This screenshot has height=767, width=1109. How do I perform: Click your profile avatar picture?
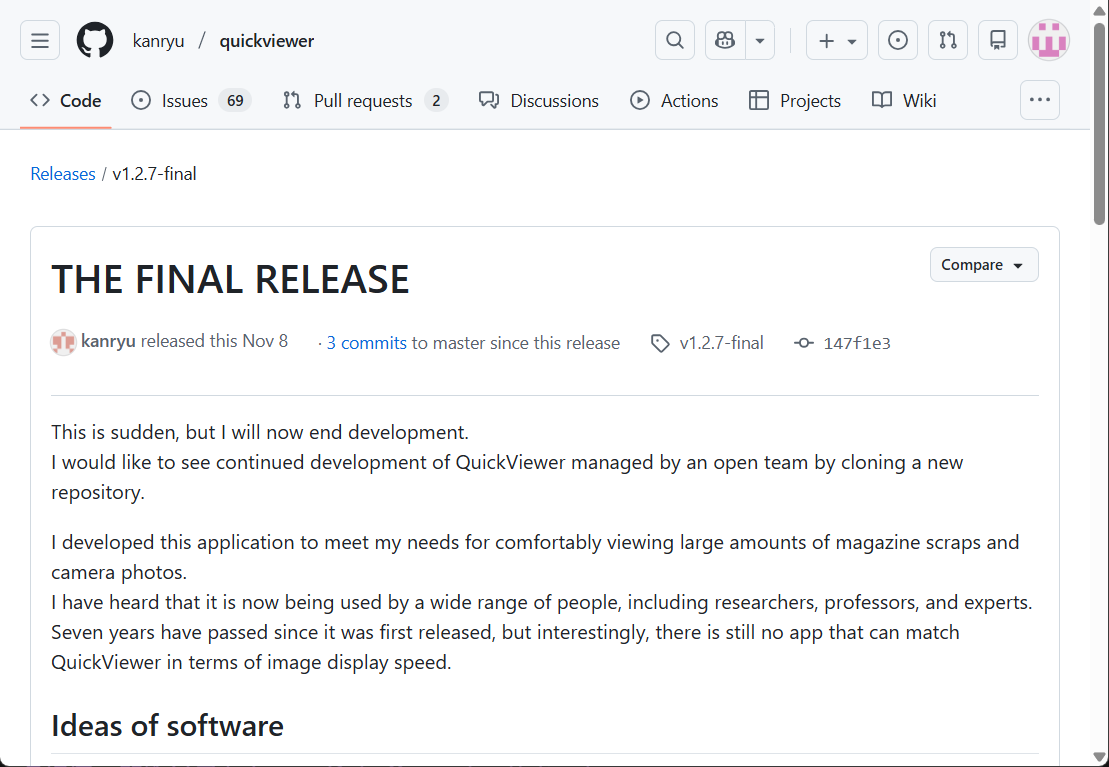pos(1048,40)
